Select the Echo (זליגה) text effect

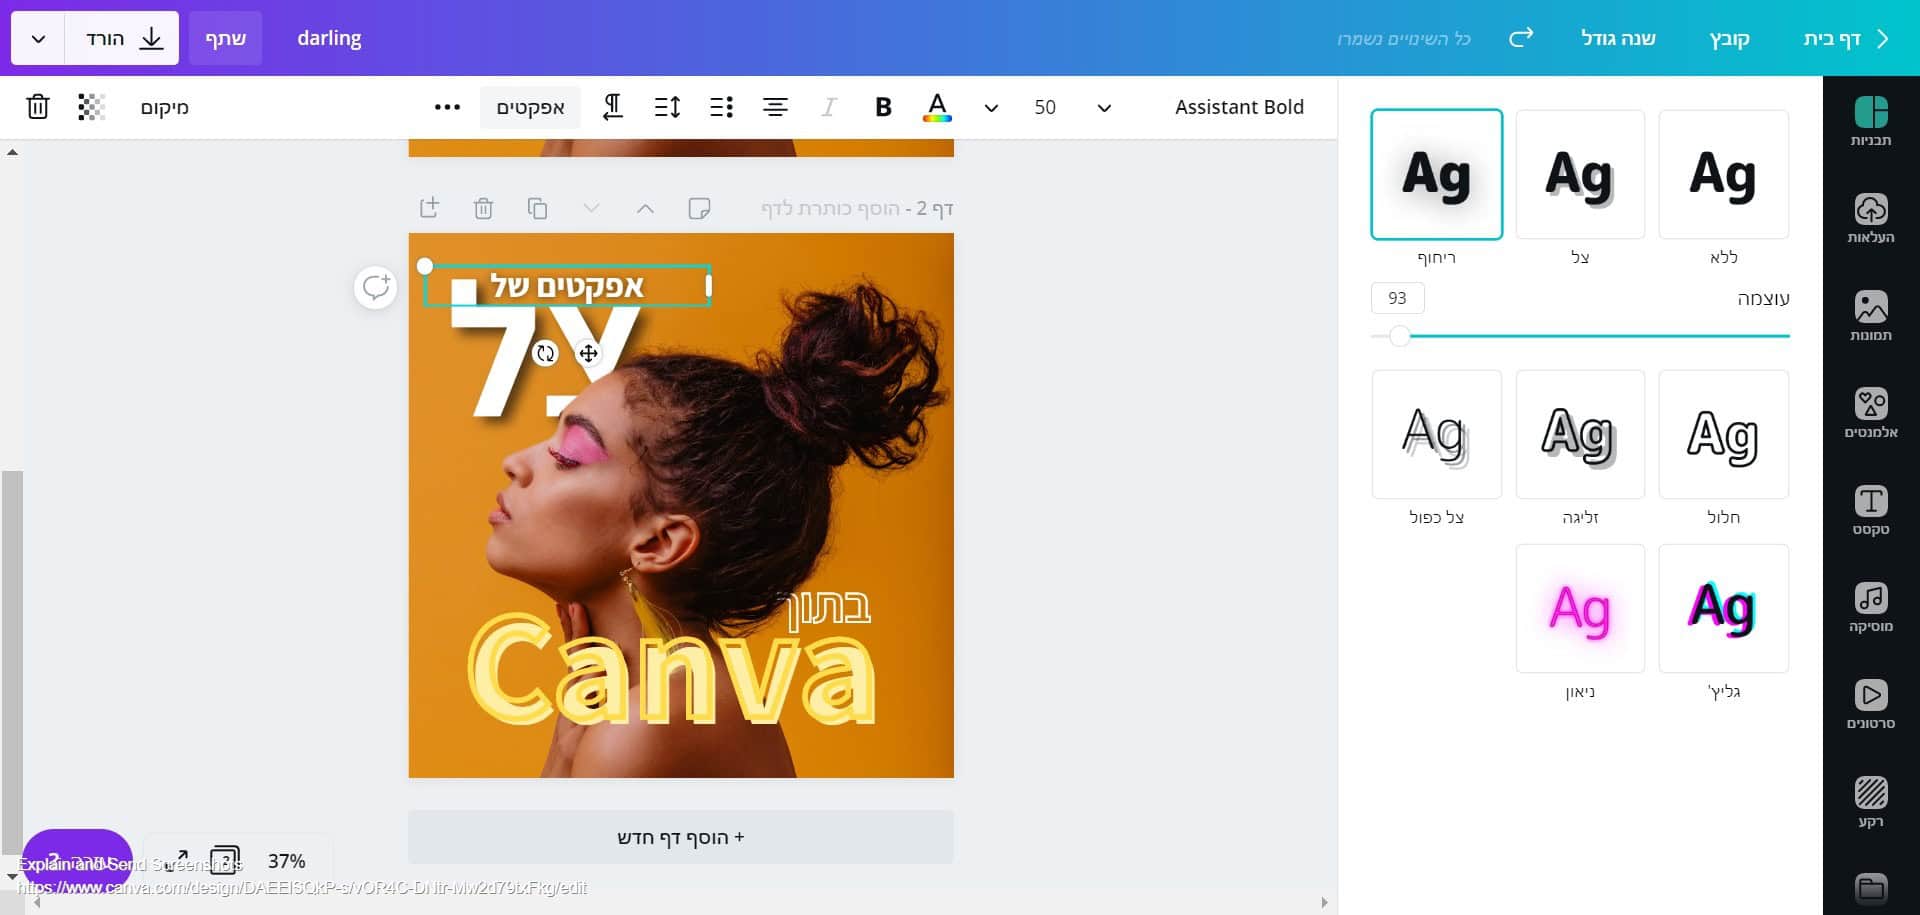click(1580, 434)
